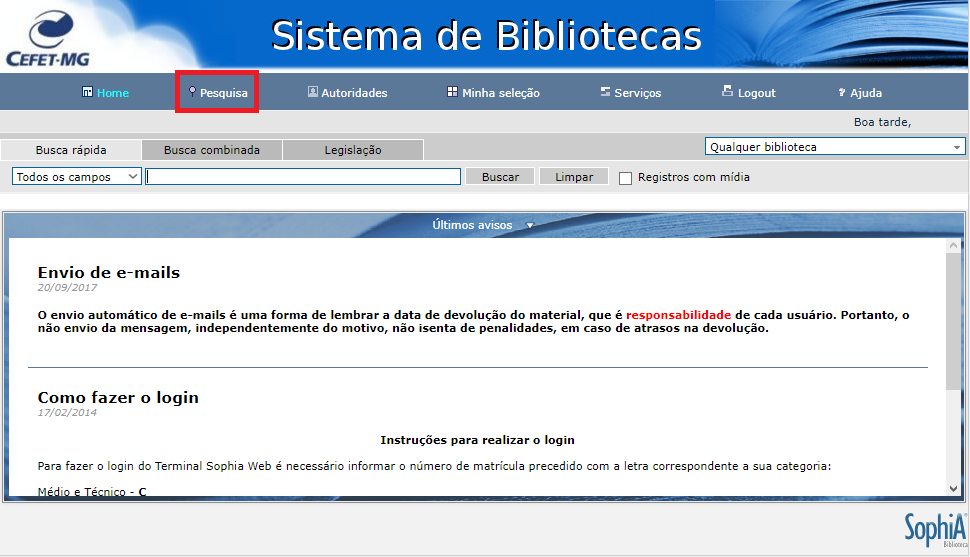Click notices scrollbar up arrow

[x=953, y=246]
